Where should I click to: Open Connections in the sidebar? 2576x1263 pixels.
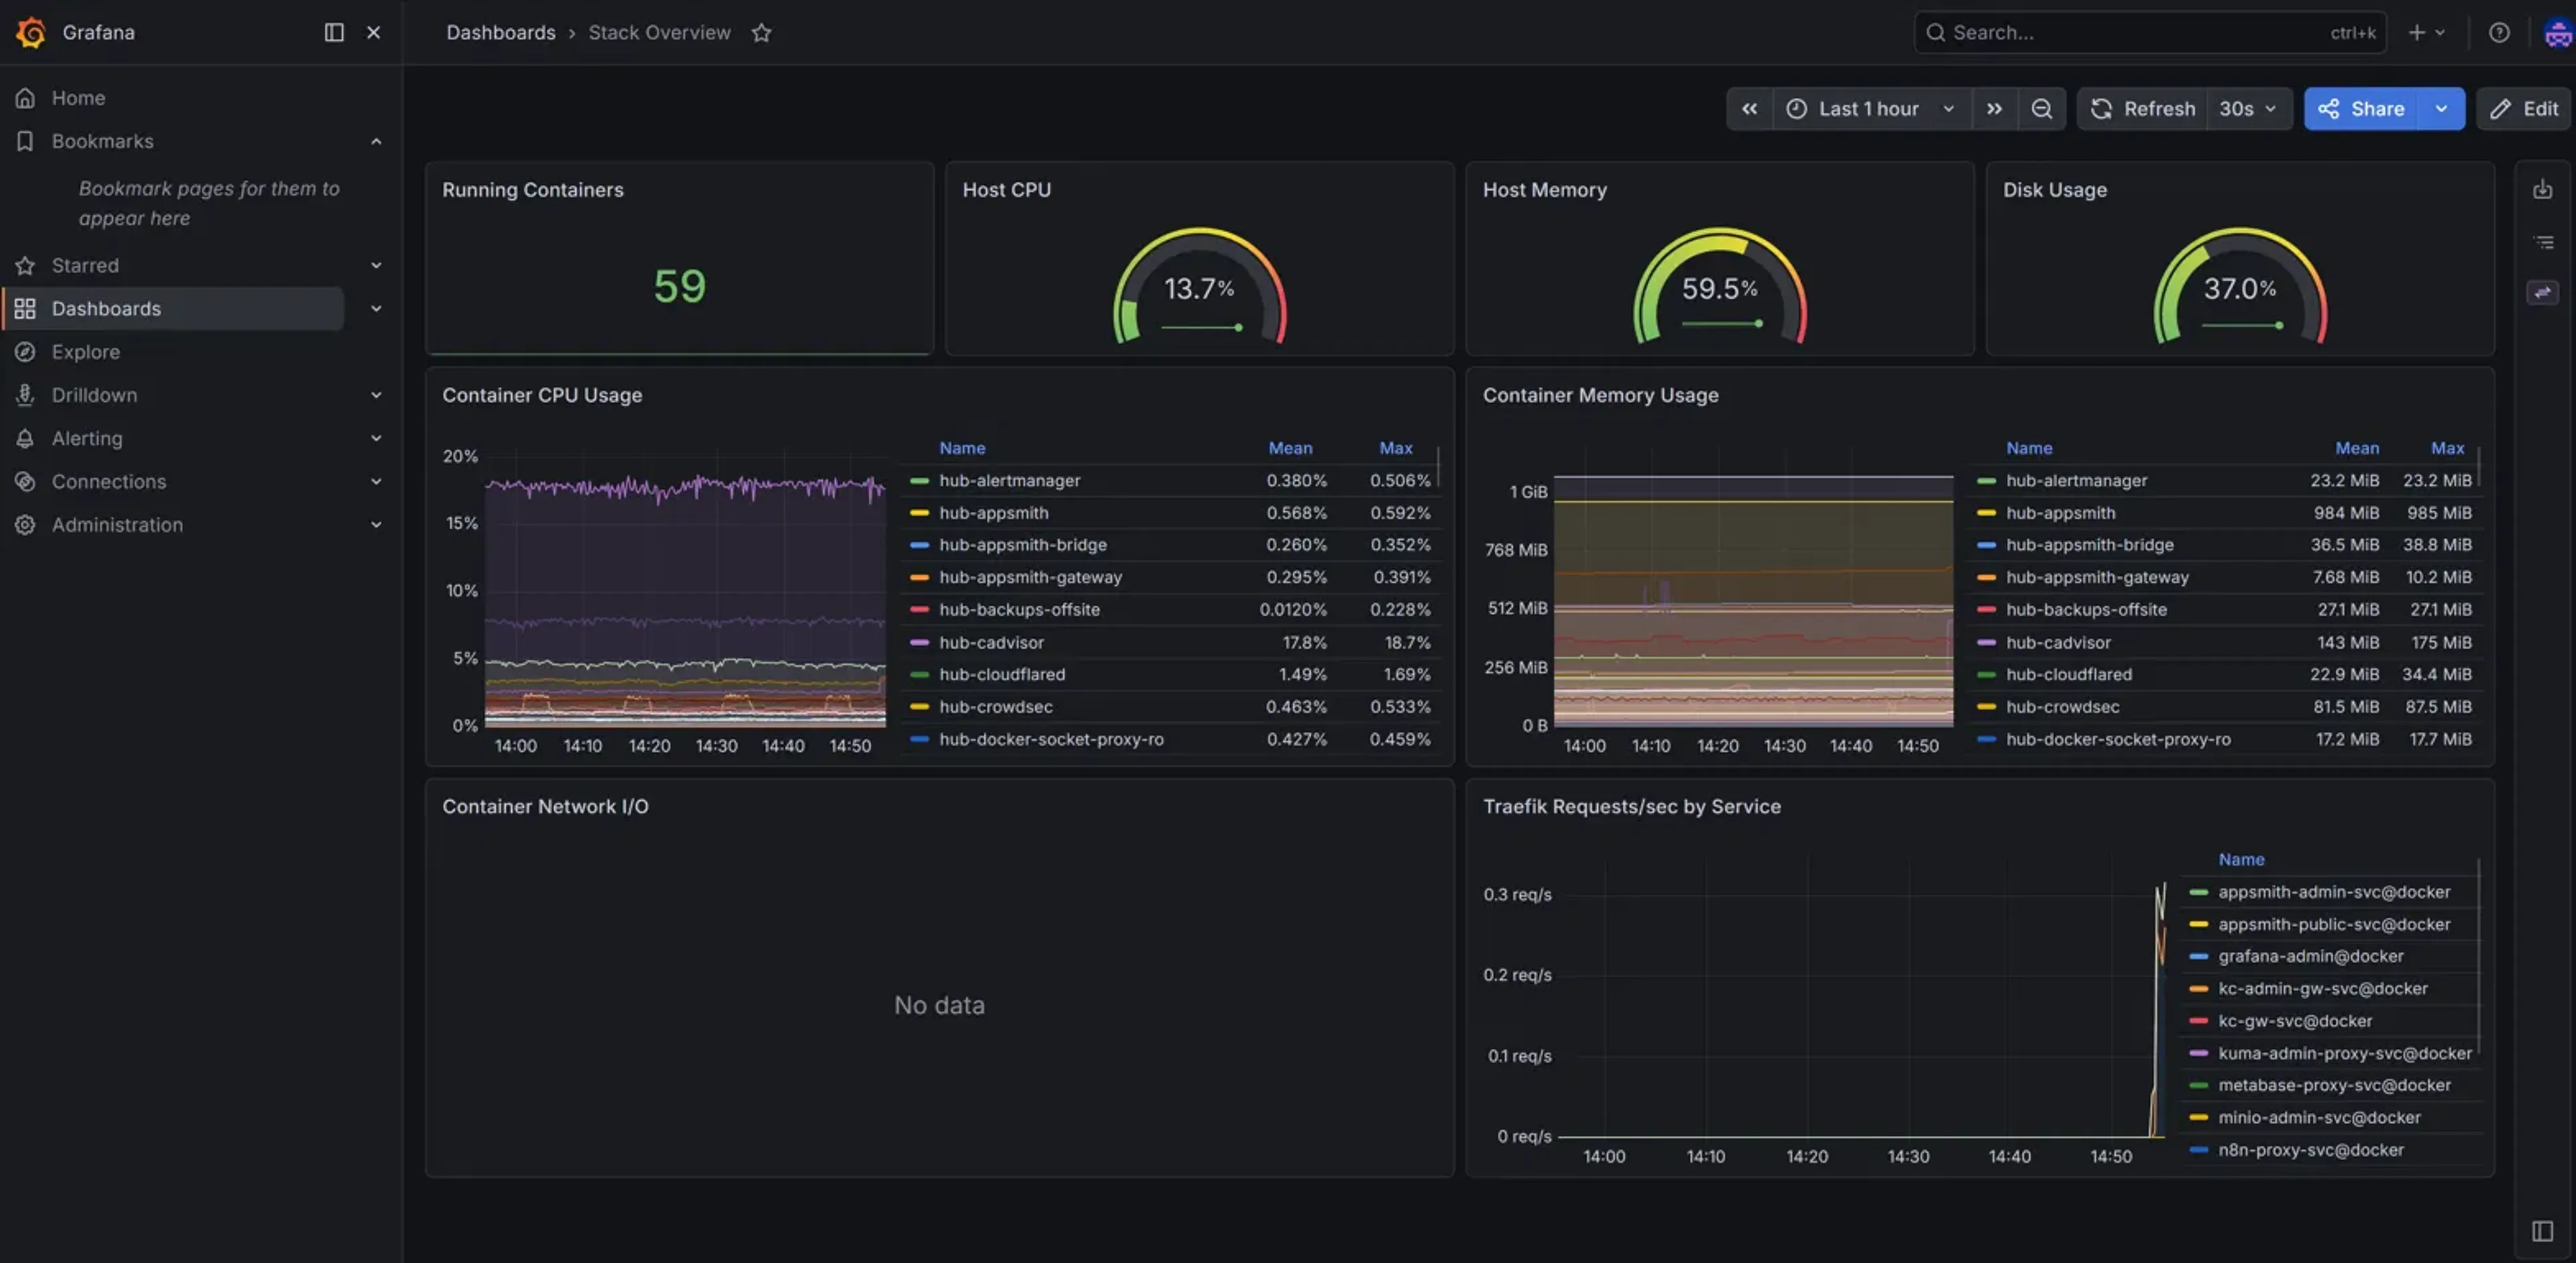coord(109,481)
